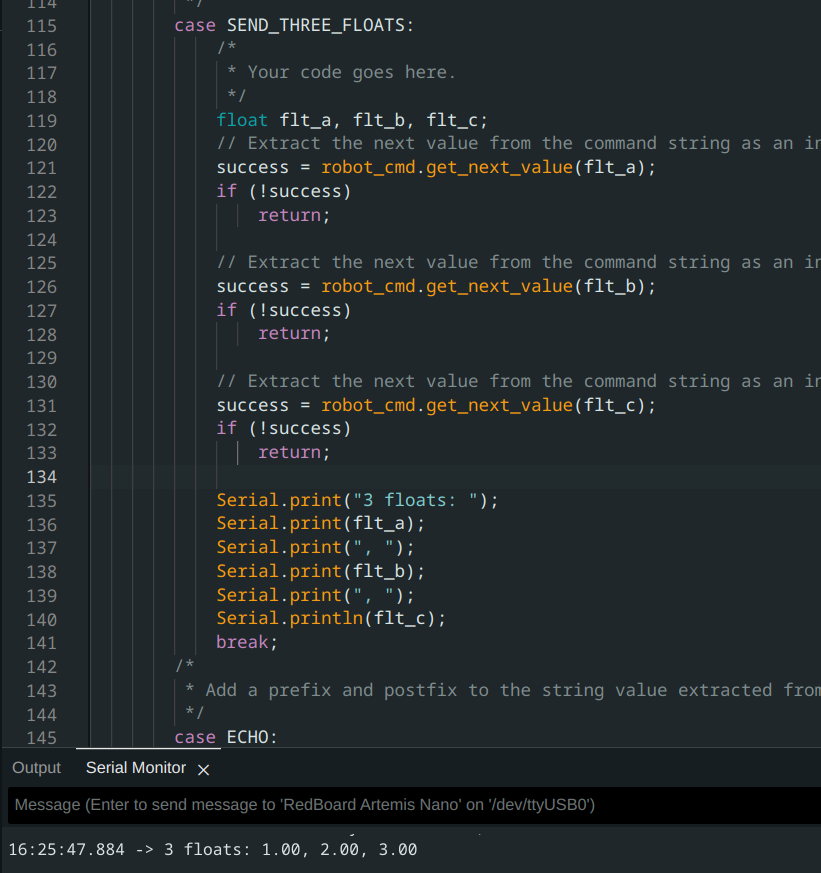Switch to the Output tab

[36, 768]
